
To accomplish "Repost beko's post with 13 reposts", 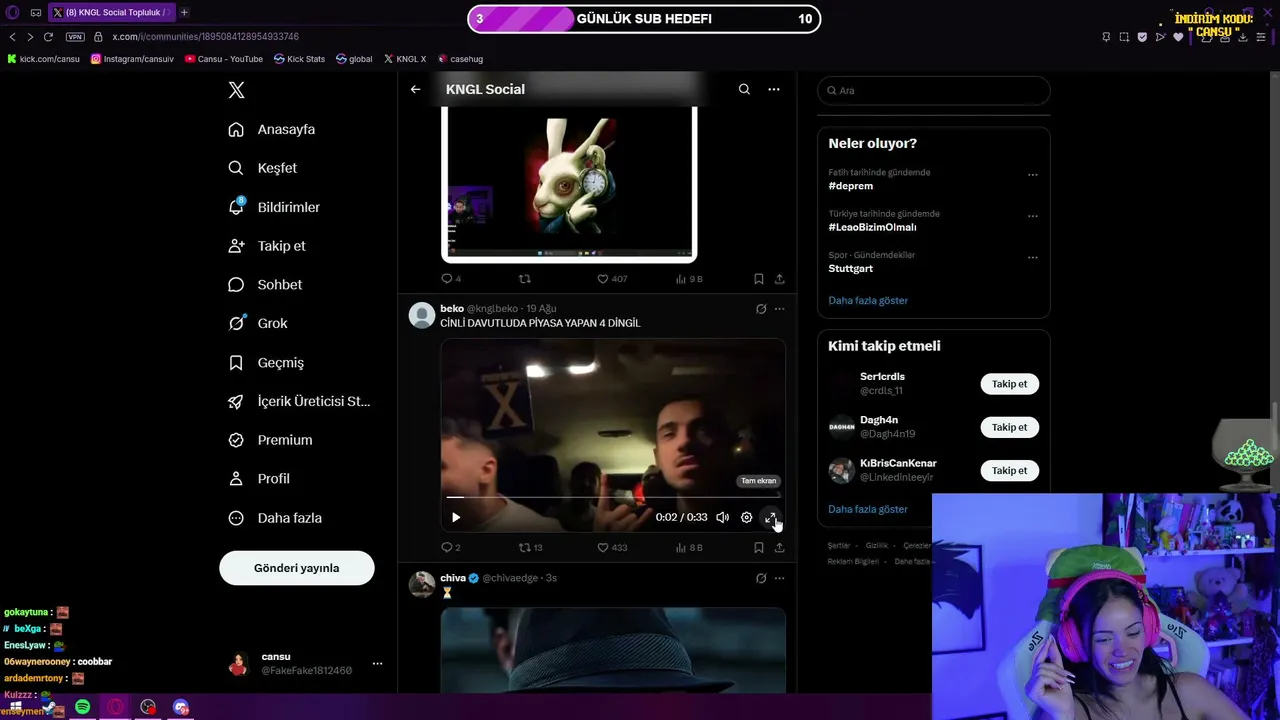I will point(530,548).
